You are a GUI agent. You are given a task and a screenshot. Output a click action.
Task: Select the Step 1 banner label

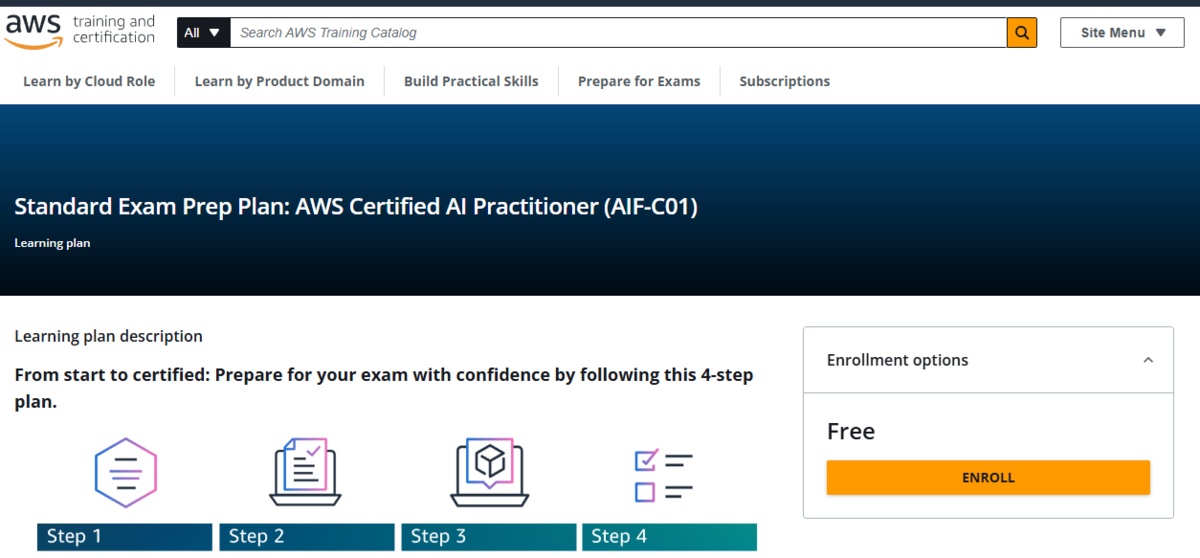click(x=125, y=537)
